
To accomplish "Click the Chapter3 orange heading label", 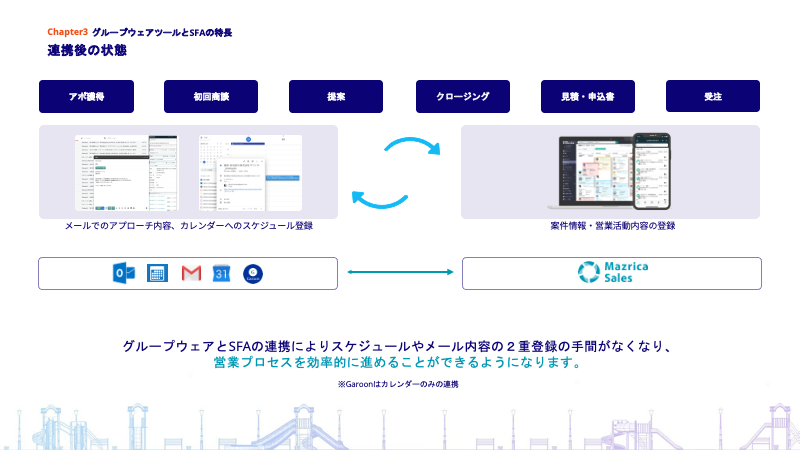I will [67, 33].
